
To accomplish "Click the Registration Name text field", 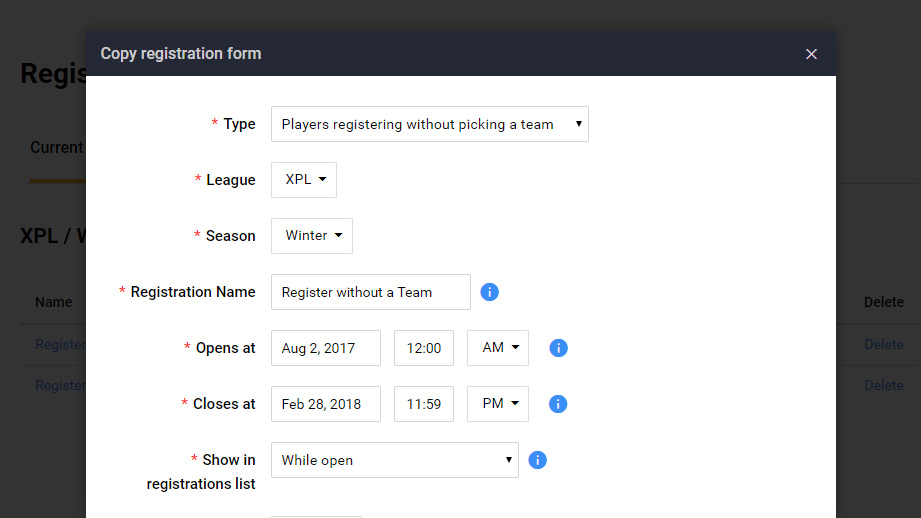I will (x=370, y=292).
